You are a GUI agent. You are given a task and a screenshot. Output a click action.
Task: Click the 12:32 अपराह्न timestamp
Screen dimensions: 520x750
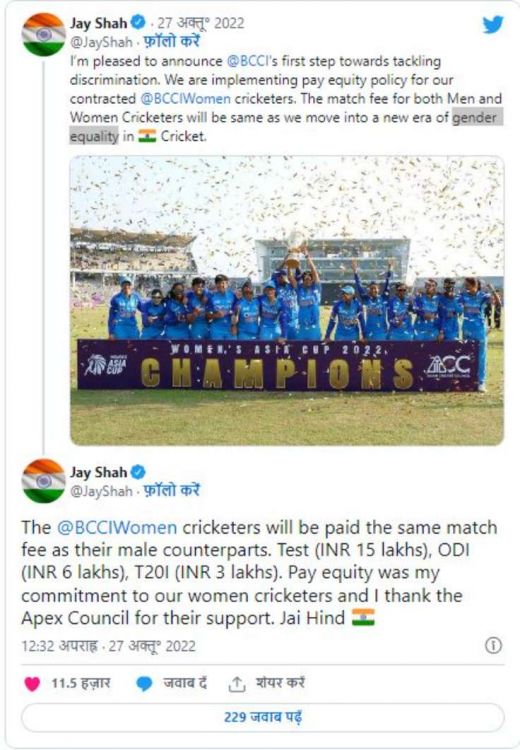[x=59, y=646]
